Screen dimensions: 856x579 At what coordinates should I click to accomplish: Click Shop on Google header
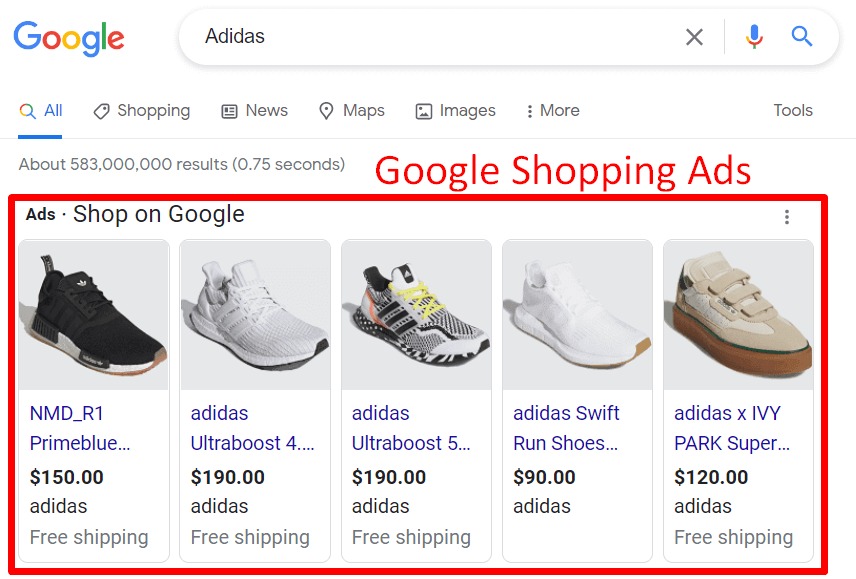coord(159,214)
